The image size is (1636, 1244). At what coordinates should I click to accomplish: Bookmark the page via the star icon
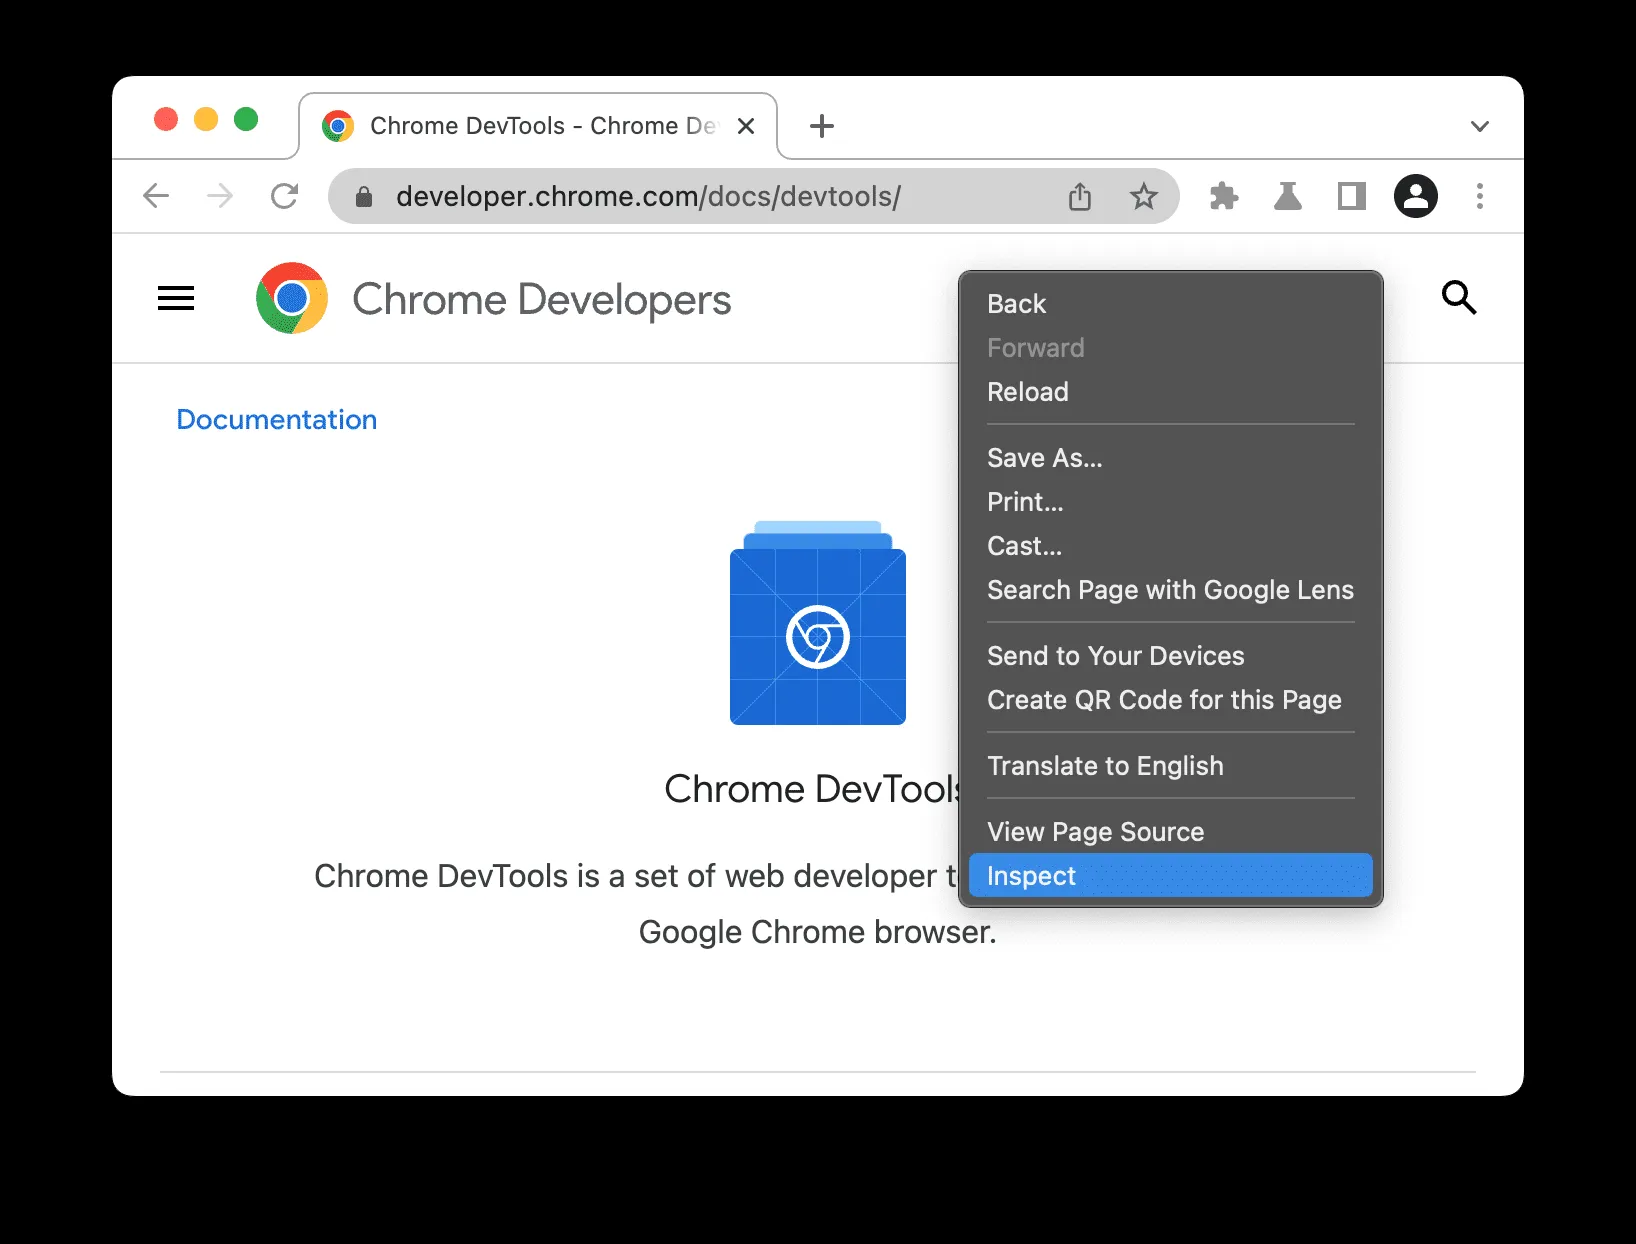pyautogui.click(x=1144, y=196)
